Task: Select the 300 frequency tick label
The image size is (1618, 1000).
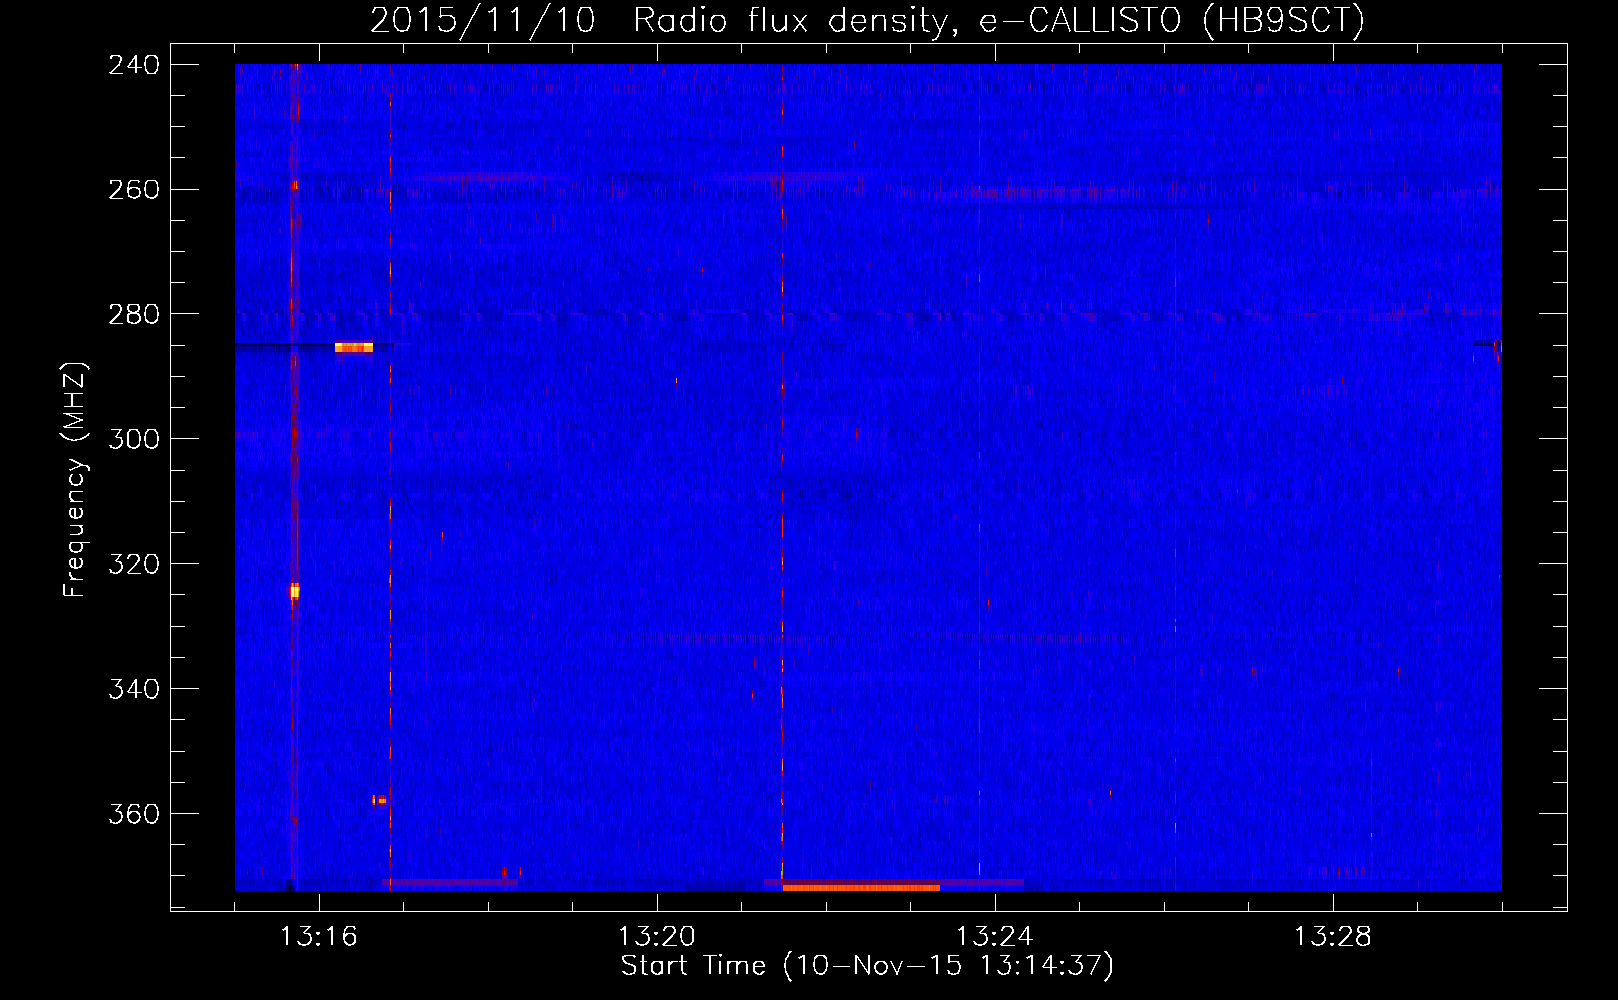Action: 134,440
